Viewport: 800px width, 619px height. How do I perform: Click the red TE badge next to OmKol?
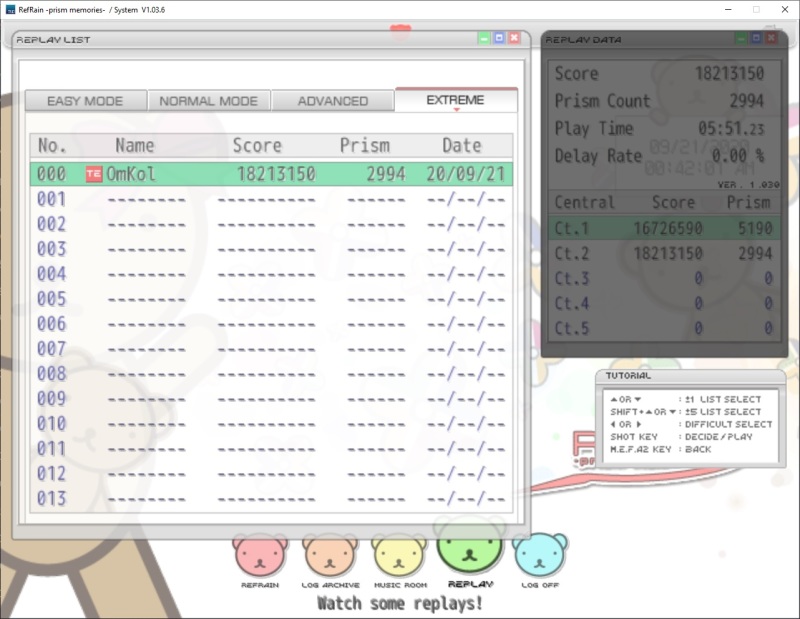tap(93, 174)
